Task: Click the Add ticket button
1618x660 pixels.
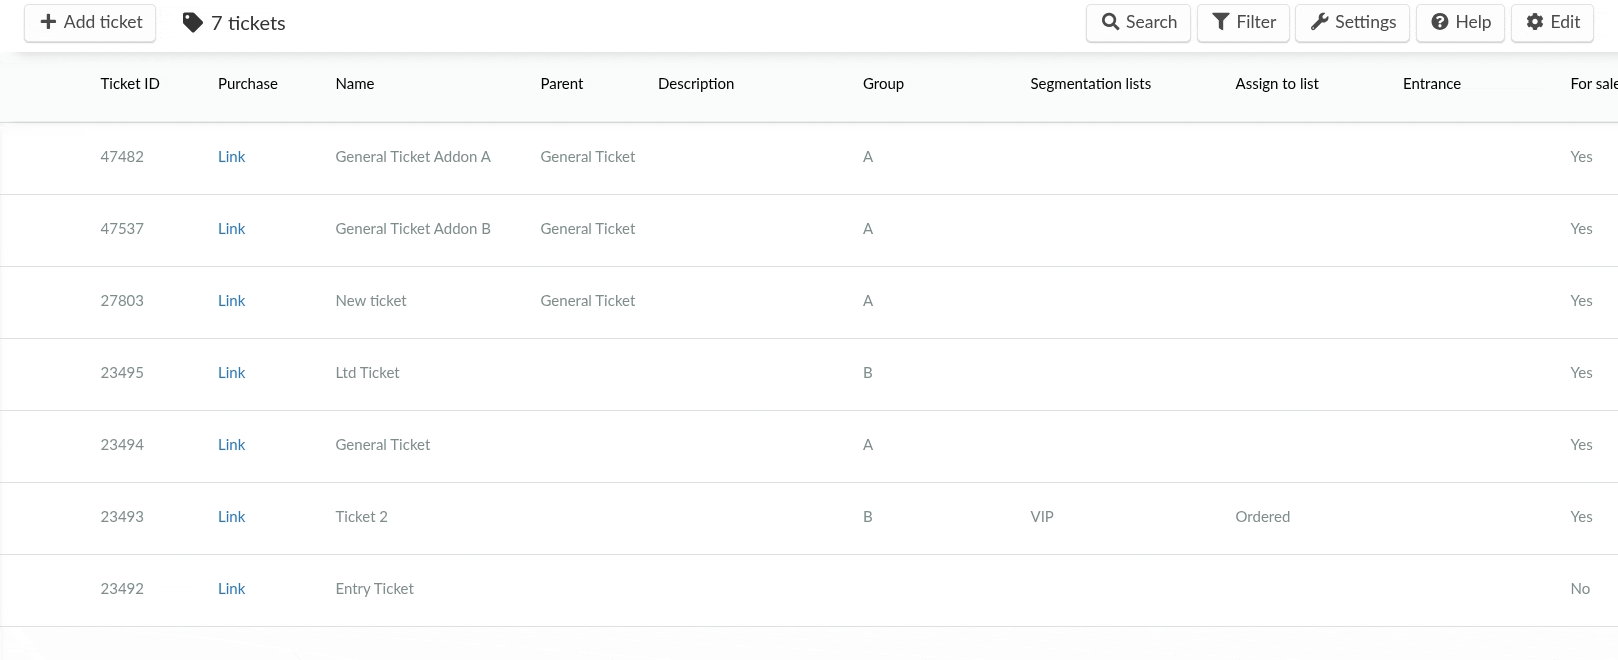Action: [x=90, y=22]
